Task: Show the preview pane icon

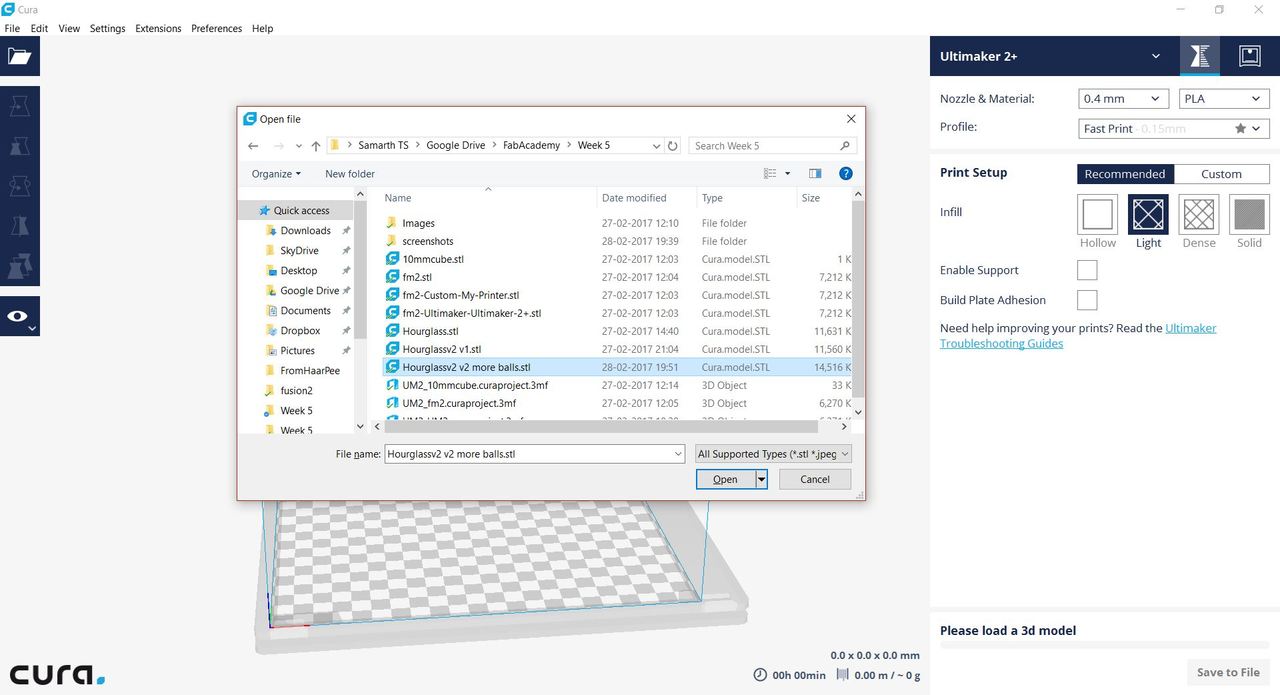Action: point(815,174)
